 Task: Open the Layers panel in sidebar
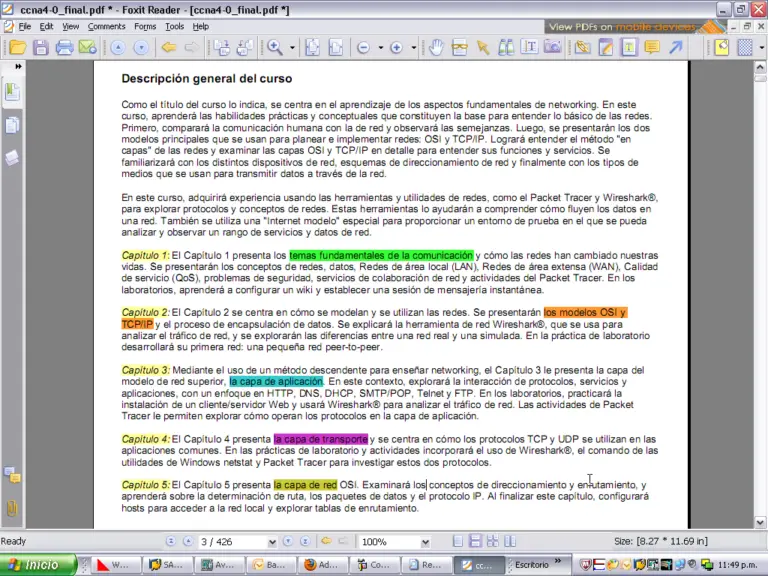(x=12, y=158)
